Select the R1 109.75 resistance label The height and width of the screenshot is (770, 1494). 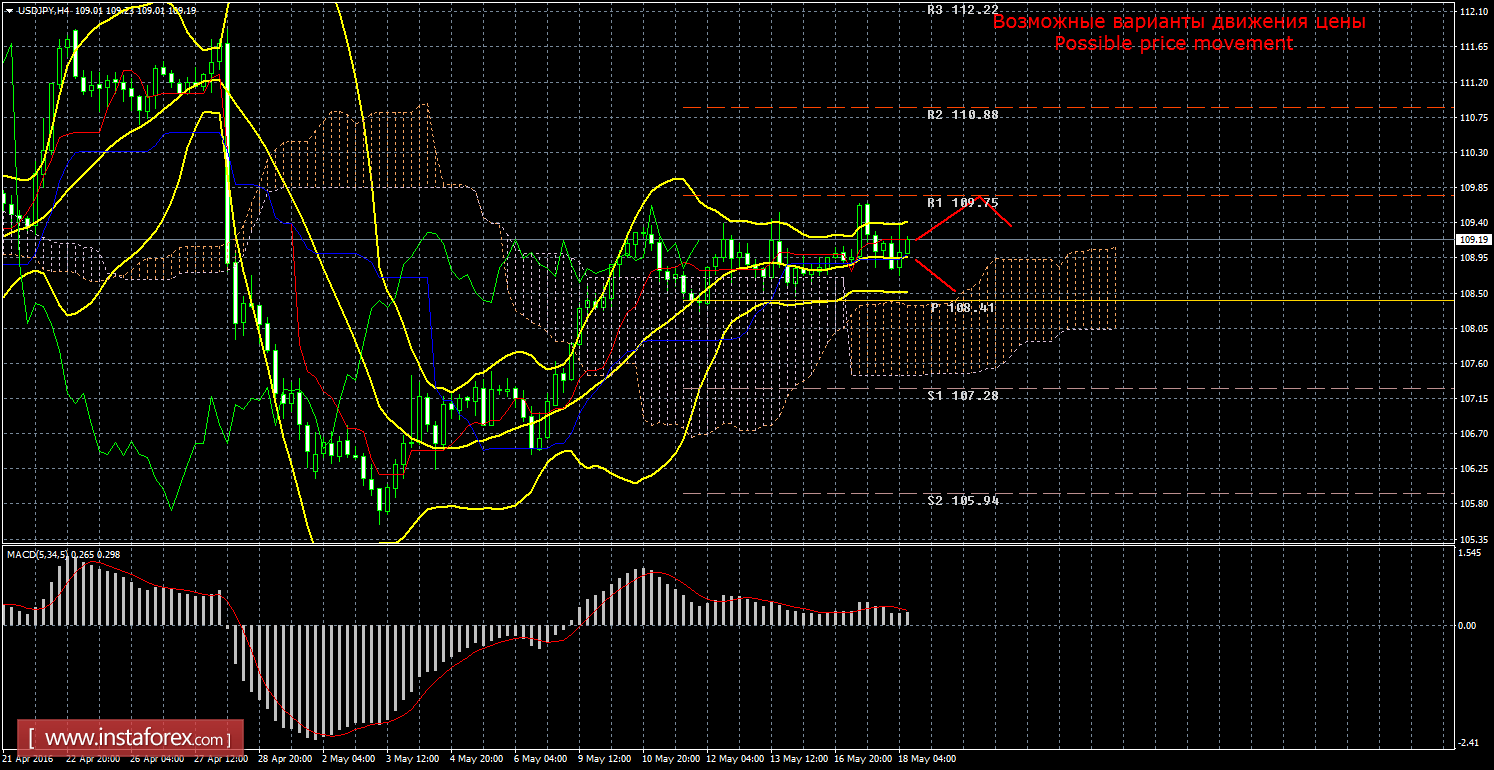[x=962, y=202]
